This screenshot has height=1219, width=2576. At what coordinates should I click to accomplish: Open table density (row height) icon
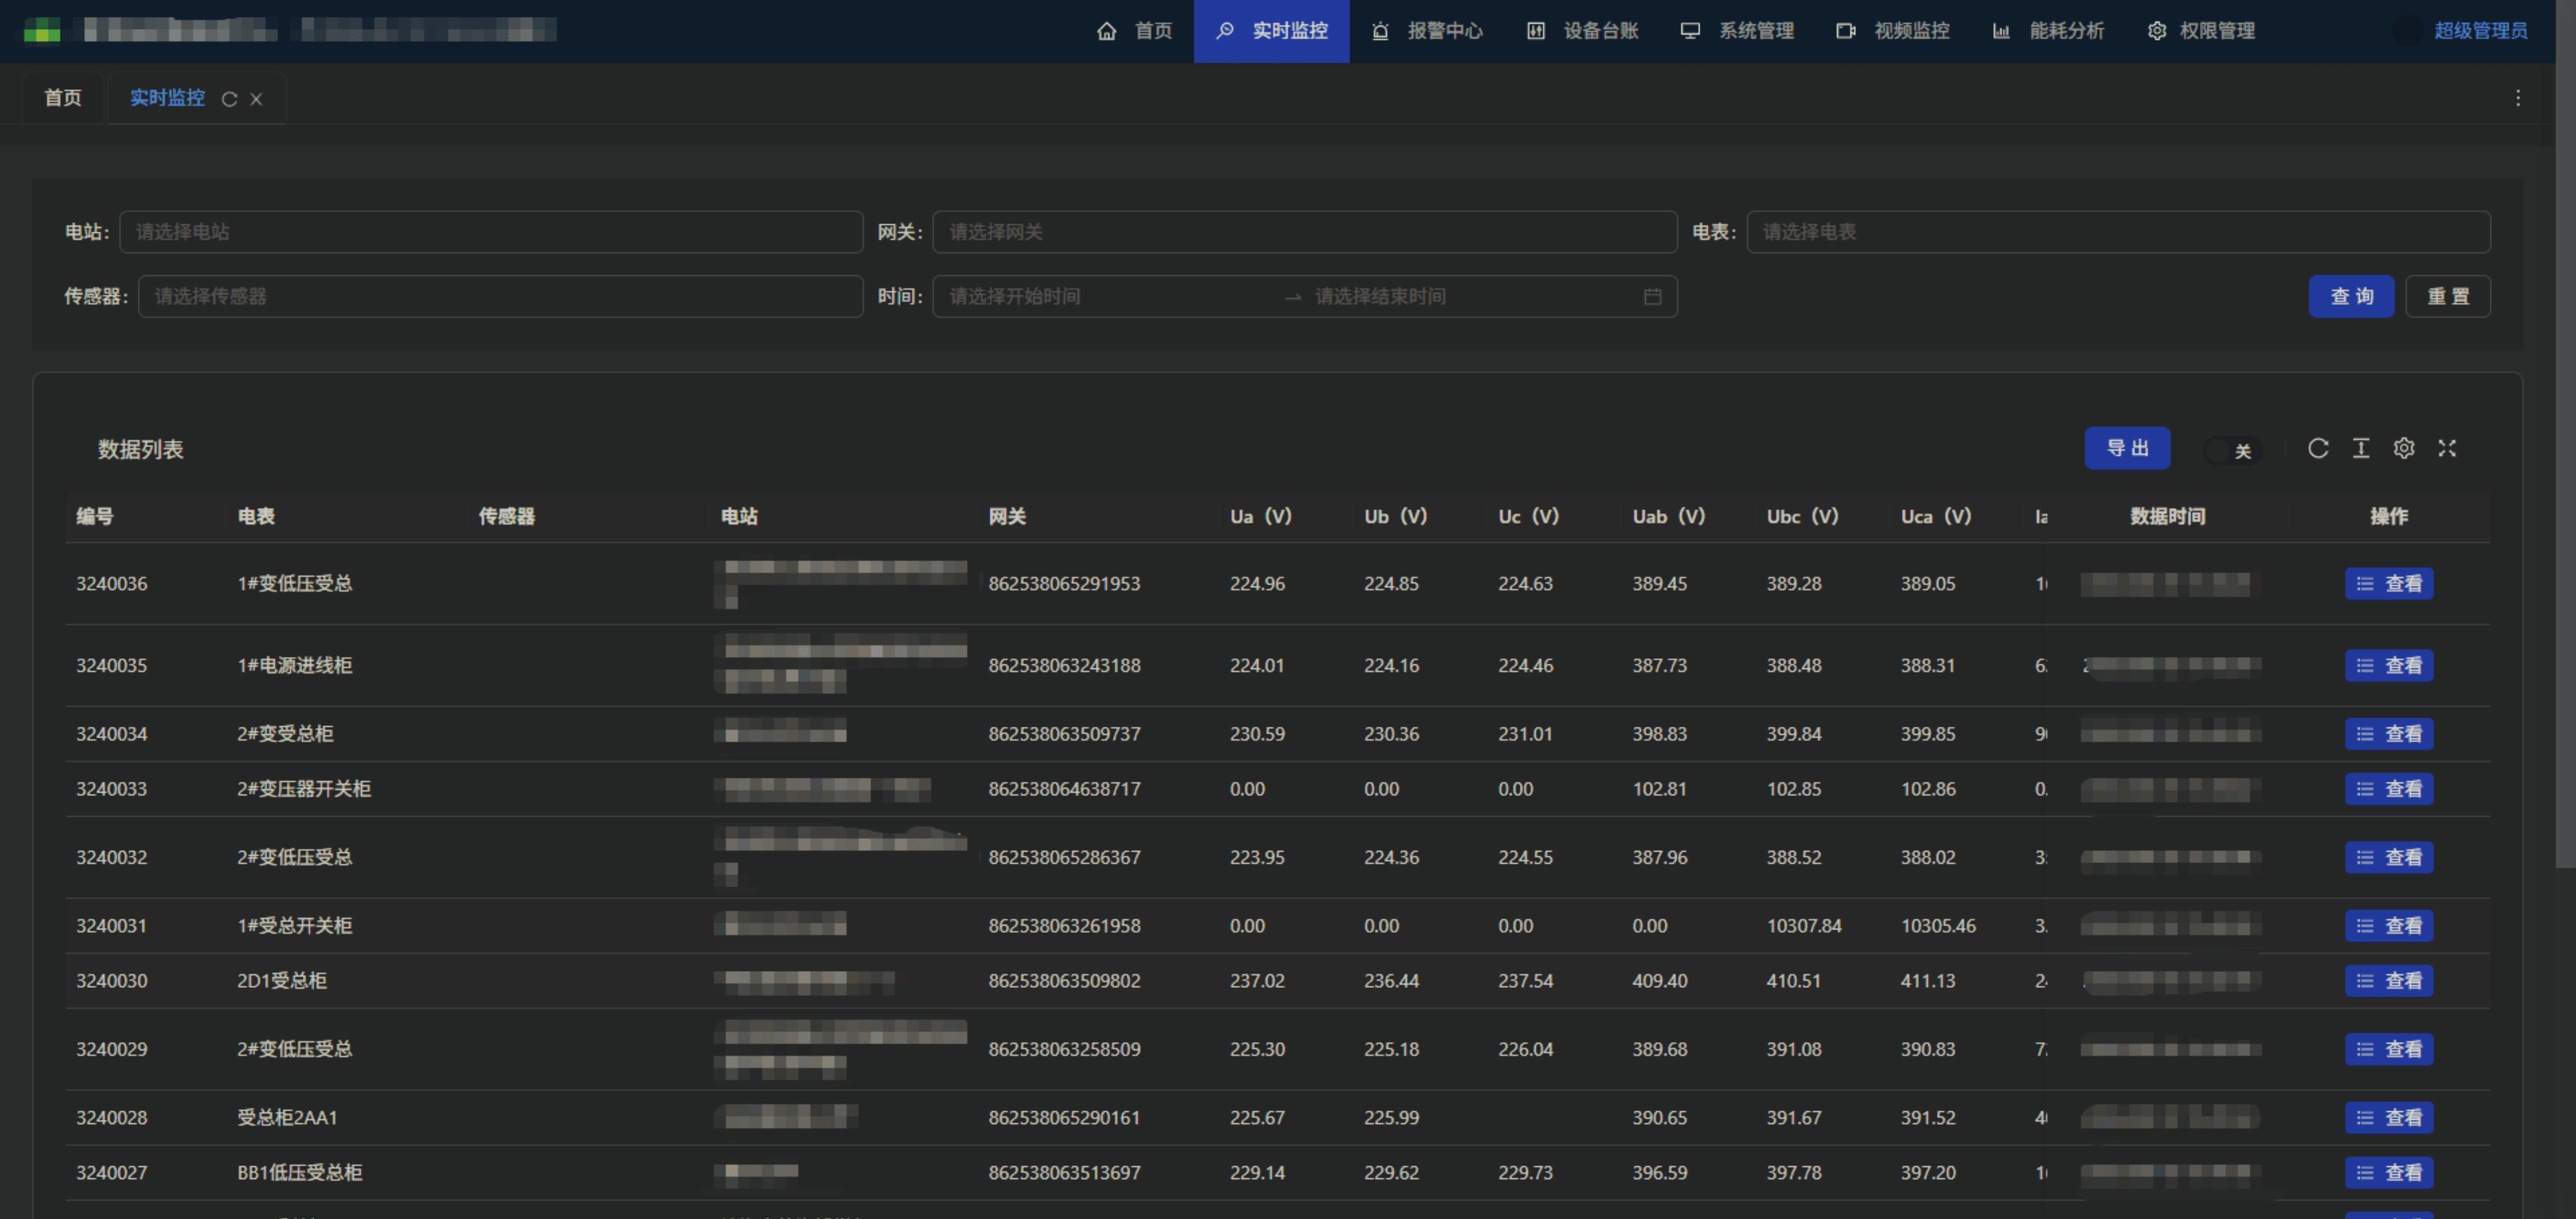coord(2361,448)
